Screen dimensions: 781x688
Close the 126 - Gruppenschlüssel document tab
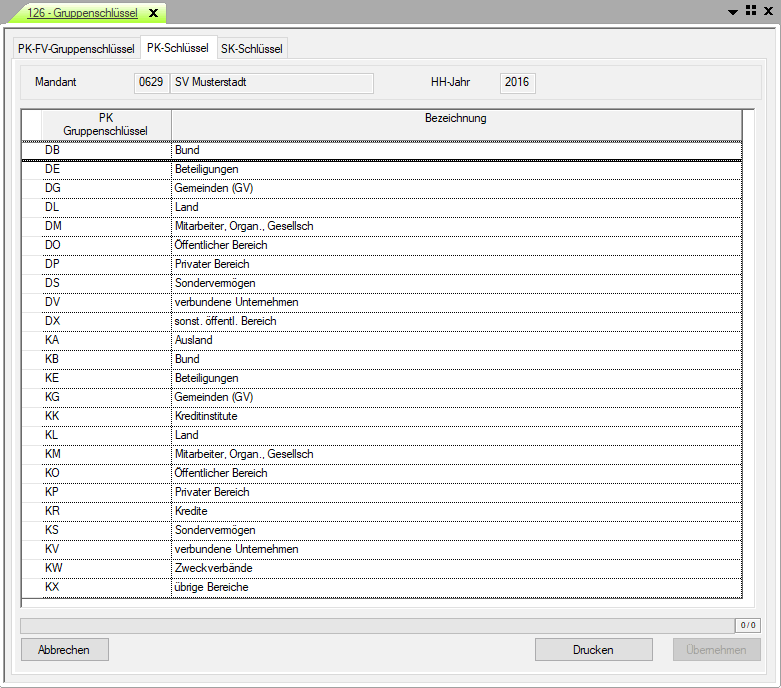pyautogui.click(x=153, y=13)
